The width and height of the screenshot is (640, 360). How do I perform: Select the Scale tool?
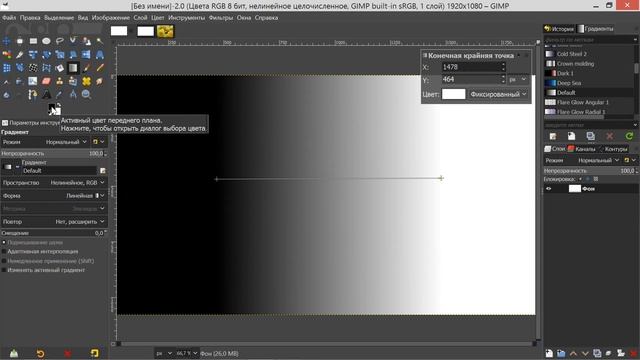[x=60, y=55]
